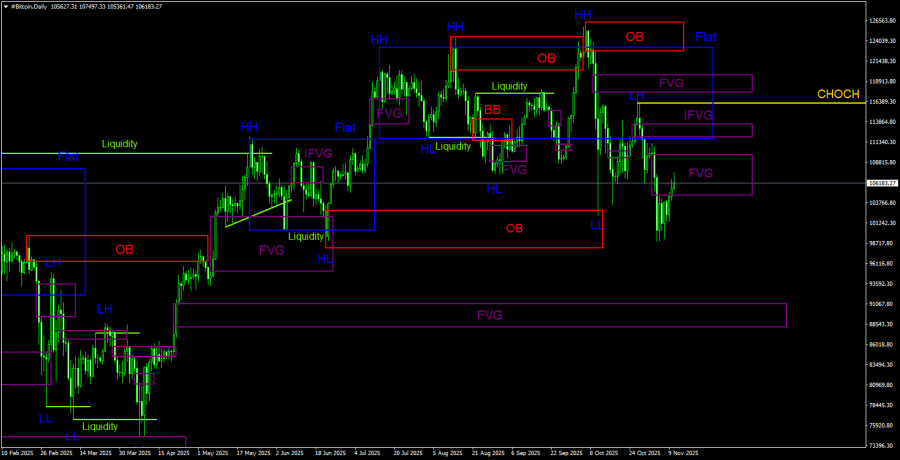Viewport: 900px width, 460px height.
Task: Click the small triangle icon before #Bitcoin,Daily
Action: coord(5,5)
